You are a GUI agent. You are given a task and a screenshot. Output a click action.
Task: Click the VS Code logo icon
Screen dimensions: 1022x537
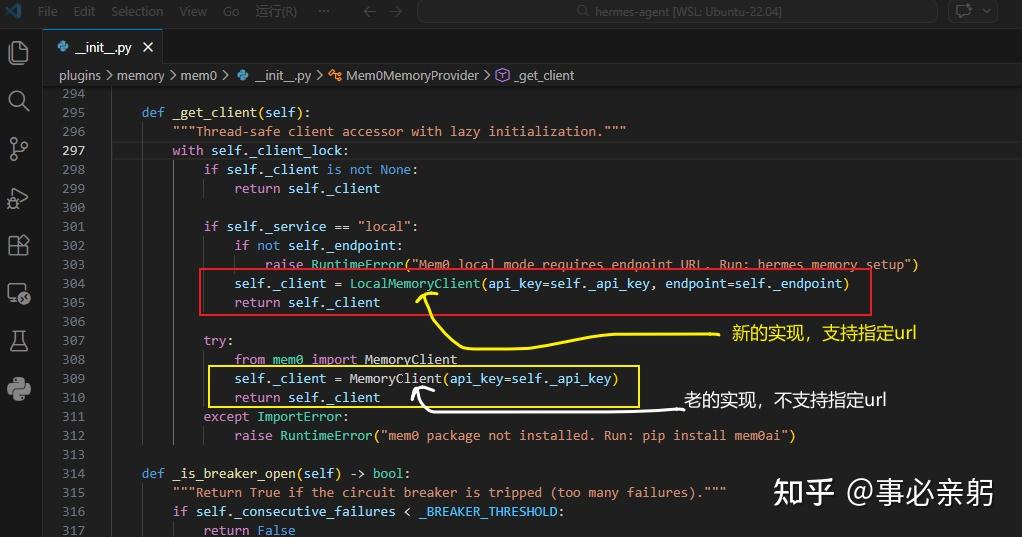(14, 11)
